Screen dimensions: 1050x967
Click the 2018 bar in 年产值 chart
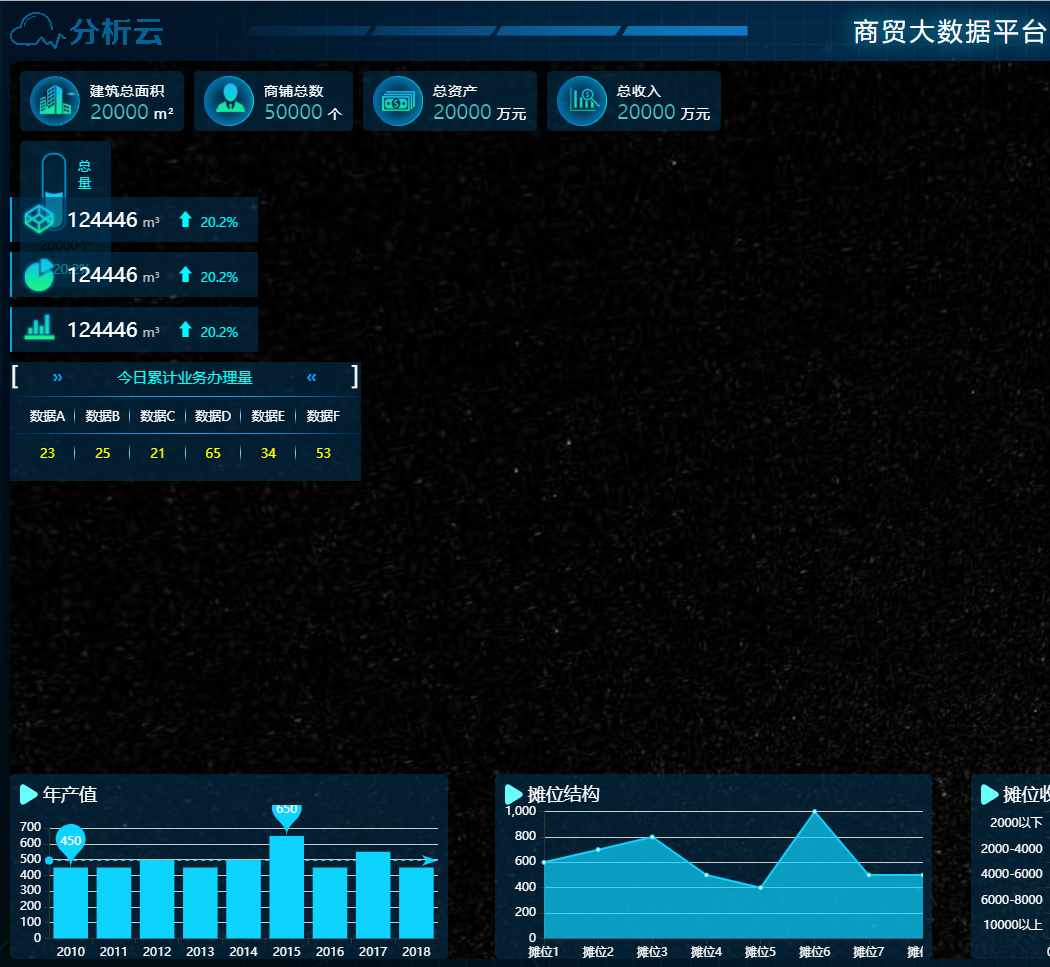(416, 903)
